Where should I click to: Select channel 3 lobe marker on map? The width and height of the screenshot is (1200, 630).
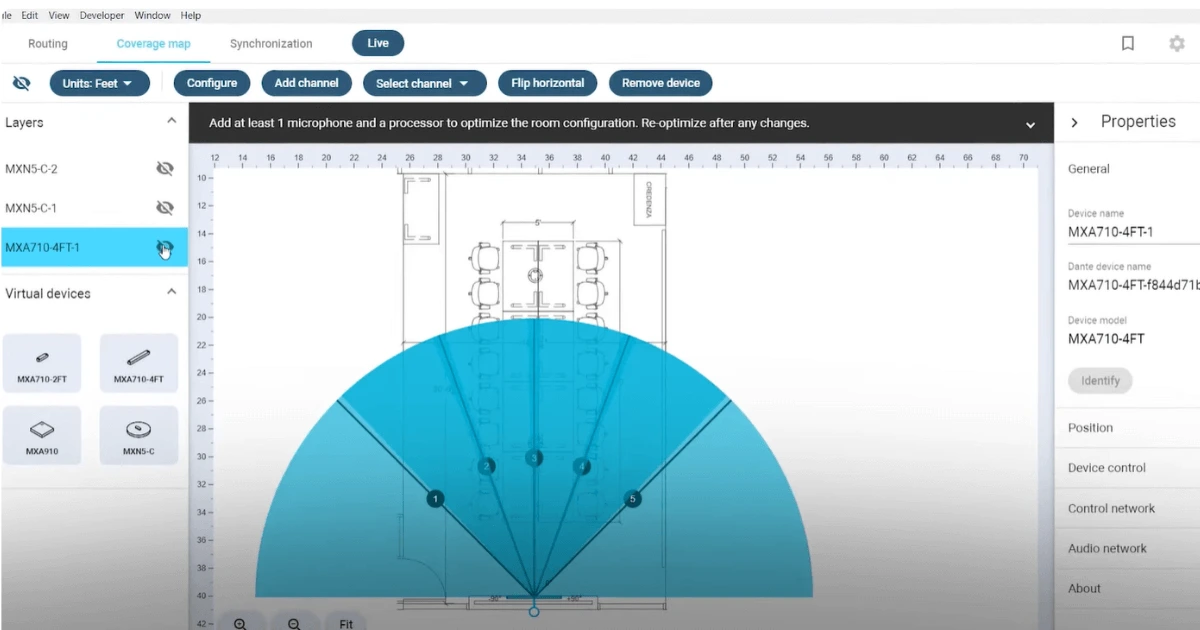(534, 458)
